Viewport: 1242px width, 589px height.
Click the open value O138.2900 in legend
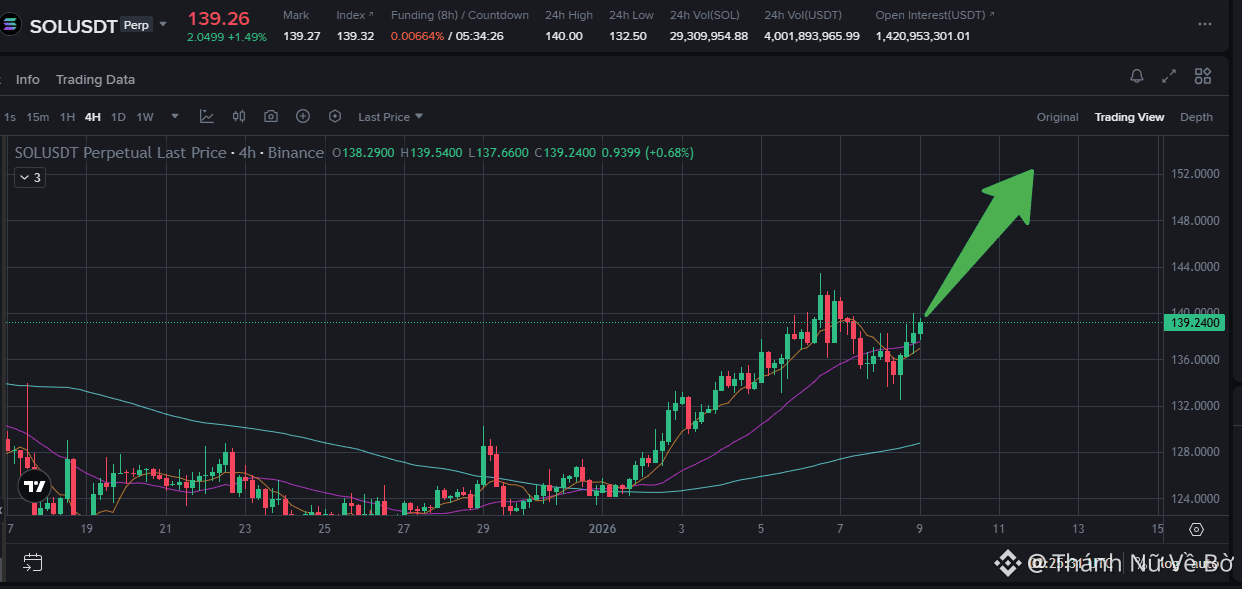pyautogui.click(x=364, y=153)
